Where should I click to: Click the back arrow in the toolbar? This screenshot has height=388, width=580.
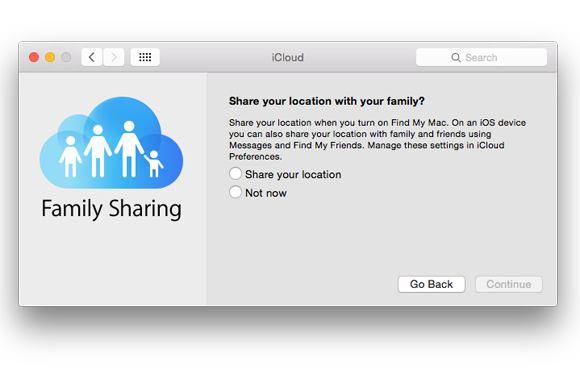(x=92, y=57)
